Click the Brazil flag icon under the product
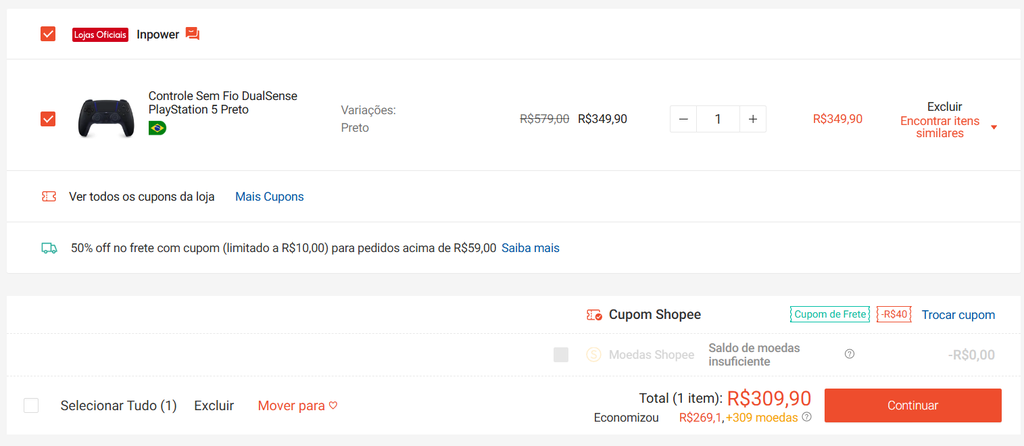The width and height of the screenshot is (1024, 446). tap(157, 128)
